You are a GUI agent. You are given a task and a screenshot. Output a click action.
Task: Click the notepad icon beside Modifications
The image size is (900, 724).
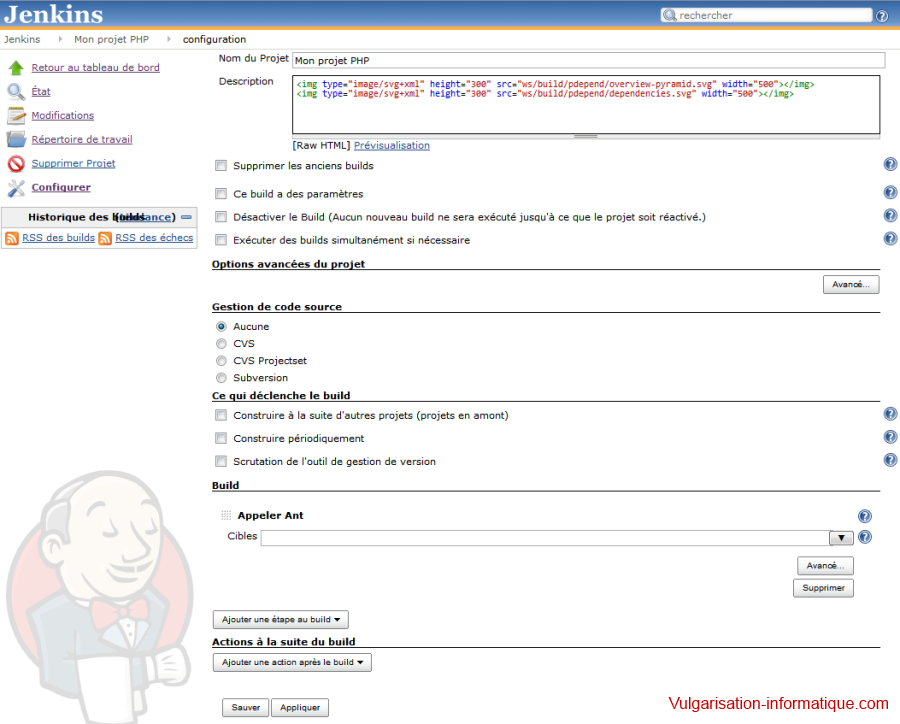(16, 115)
